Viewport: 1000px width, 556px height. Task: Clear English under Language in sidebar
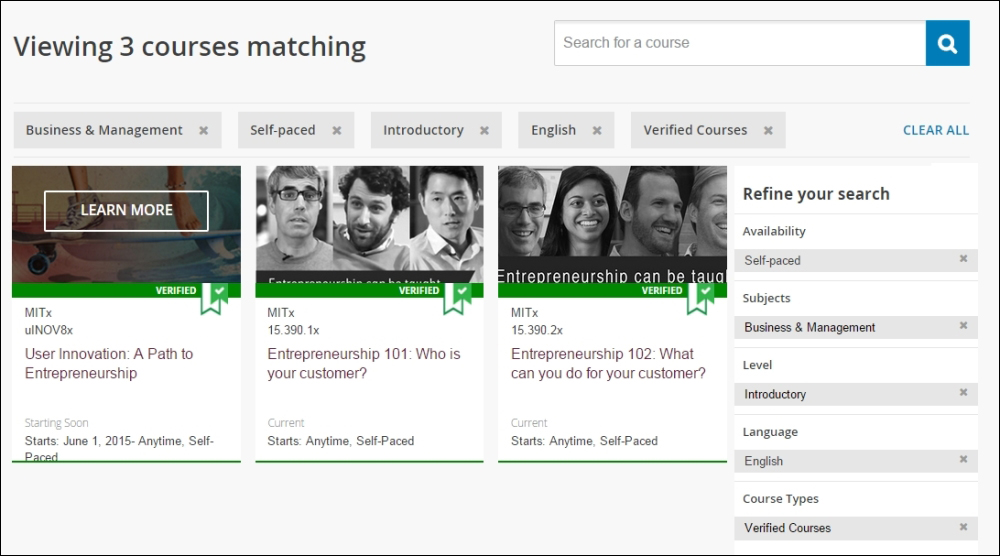pos(964,460)
